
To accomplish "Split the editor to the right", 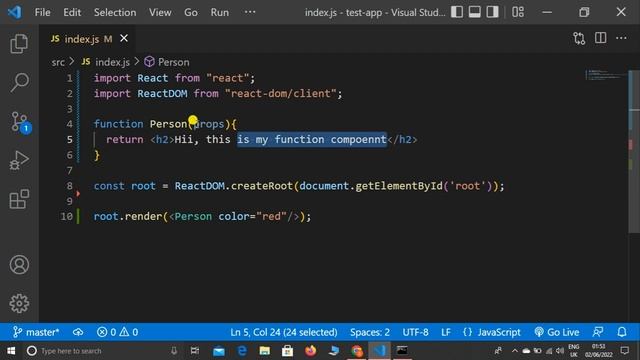I will coord(600,38).
